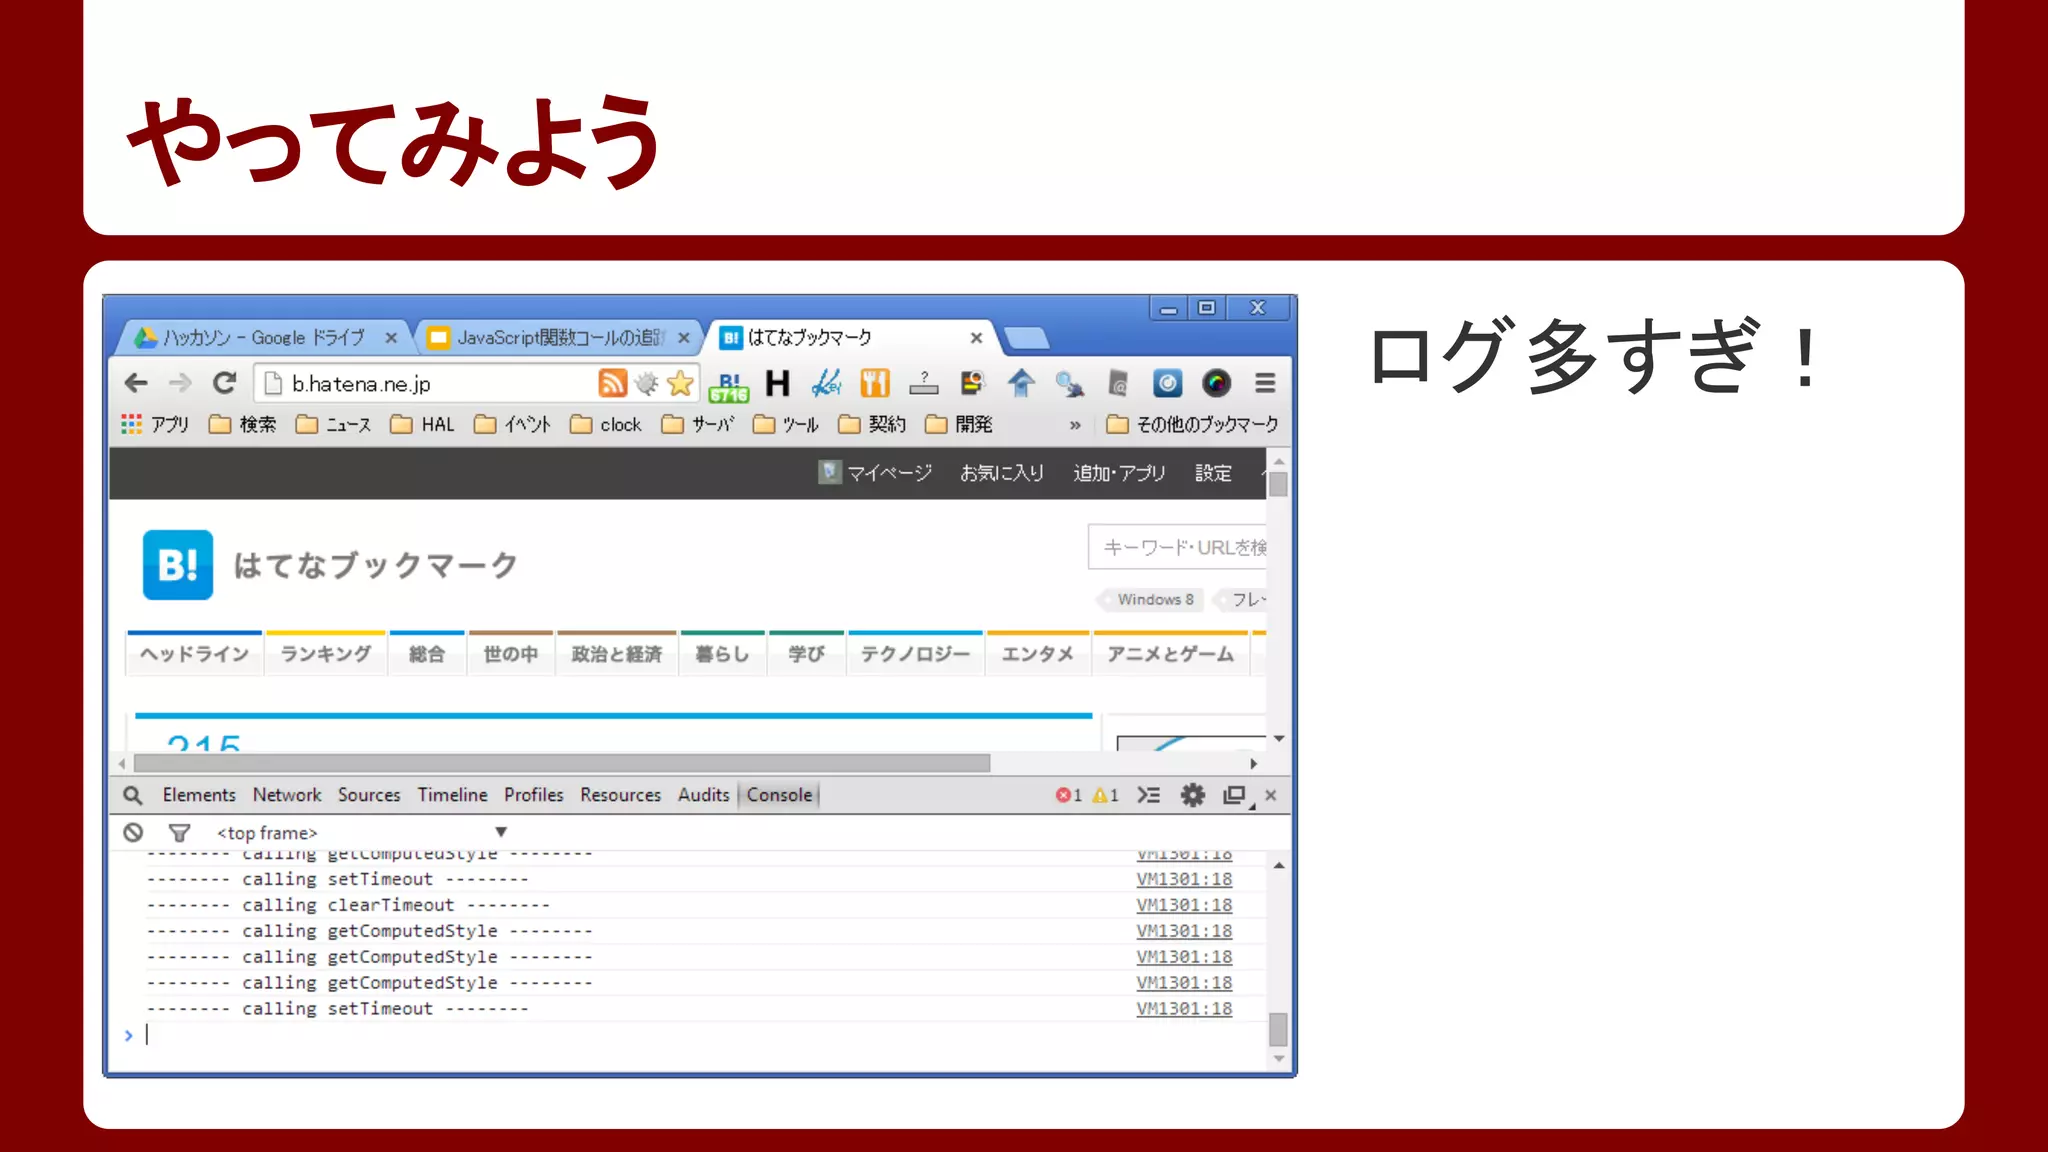Toggle the DevTools drawer icon
This screenshot has height=1152, width=2048.
click(1149, 795)
